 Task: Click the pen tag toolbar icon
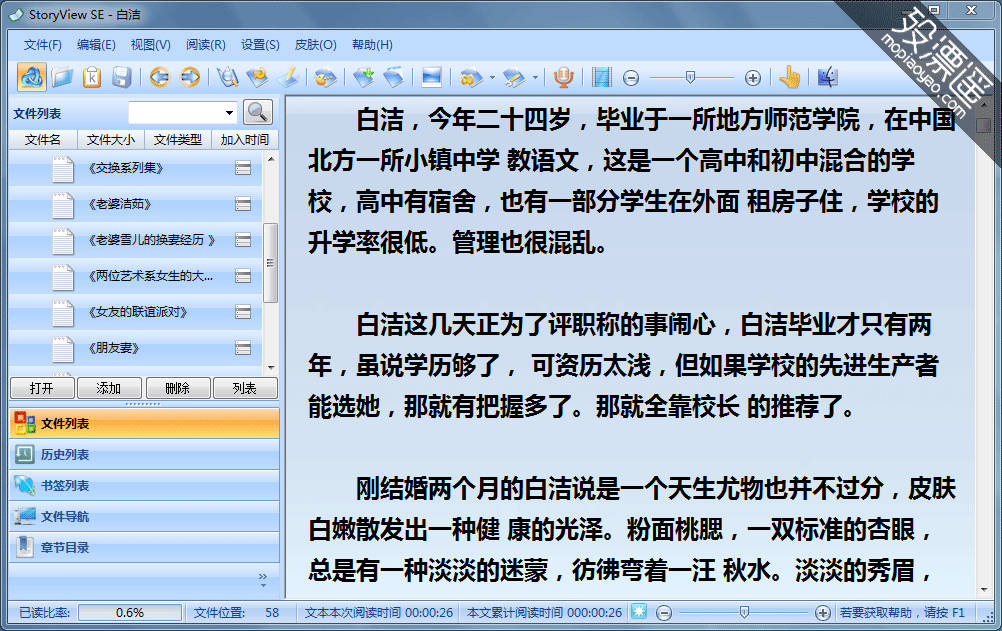[514, 78]
